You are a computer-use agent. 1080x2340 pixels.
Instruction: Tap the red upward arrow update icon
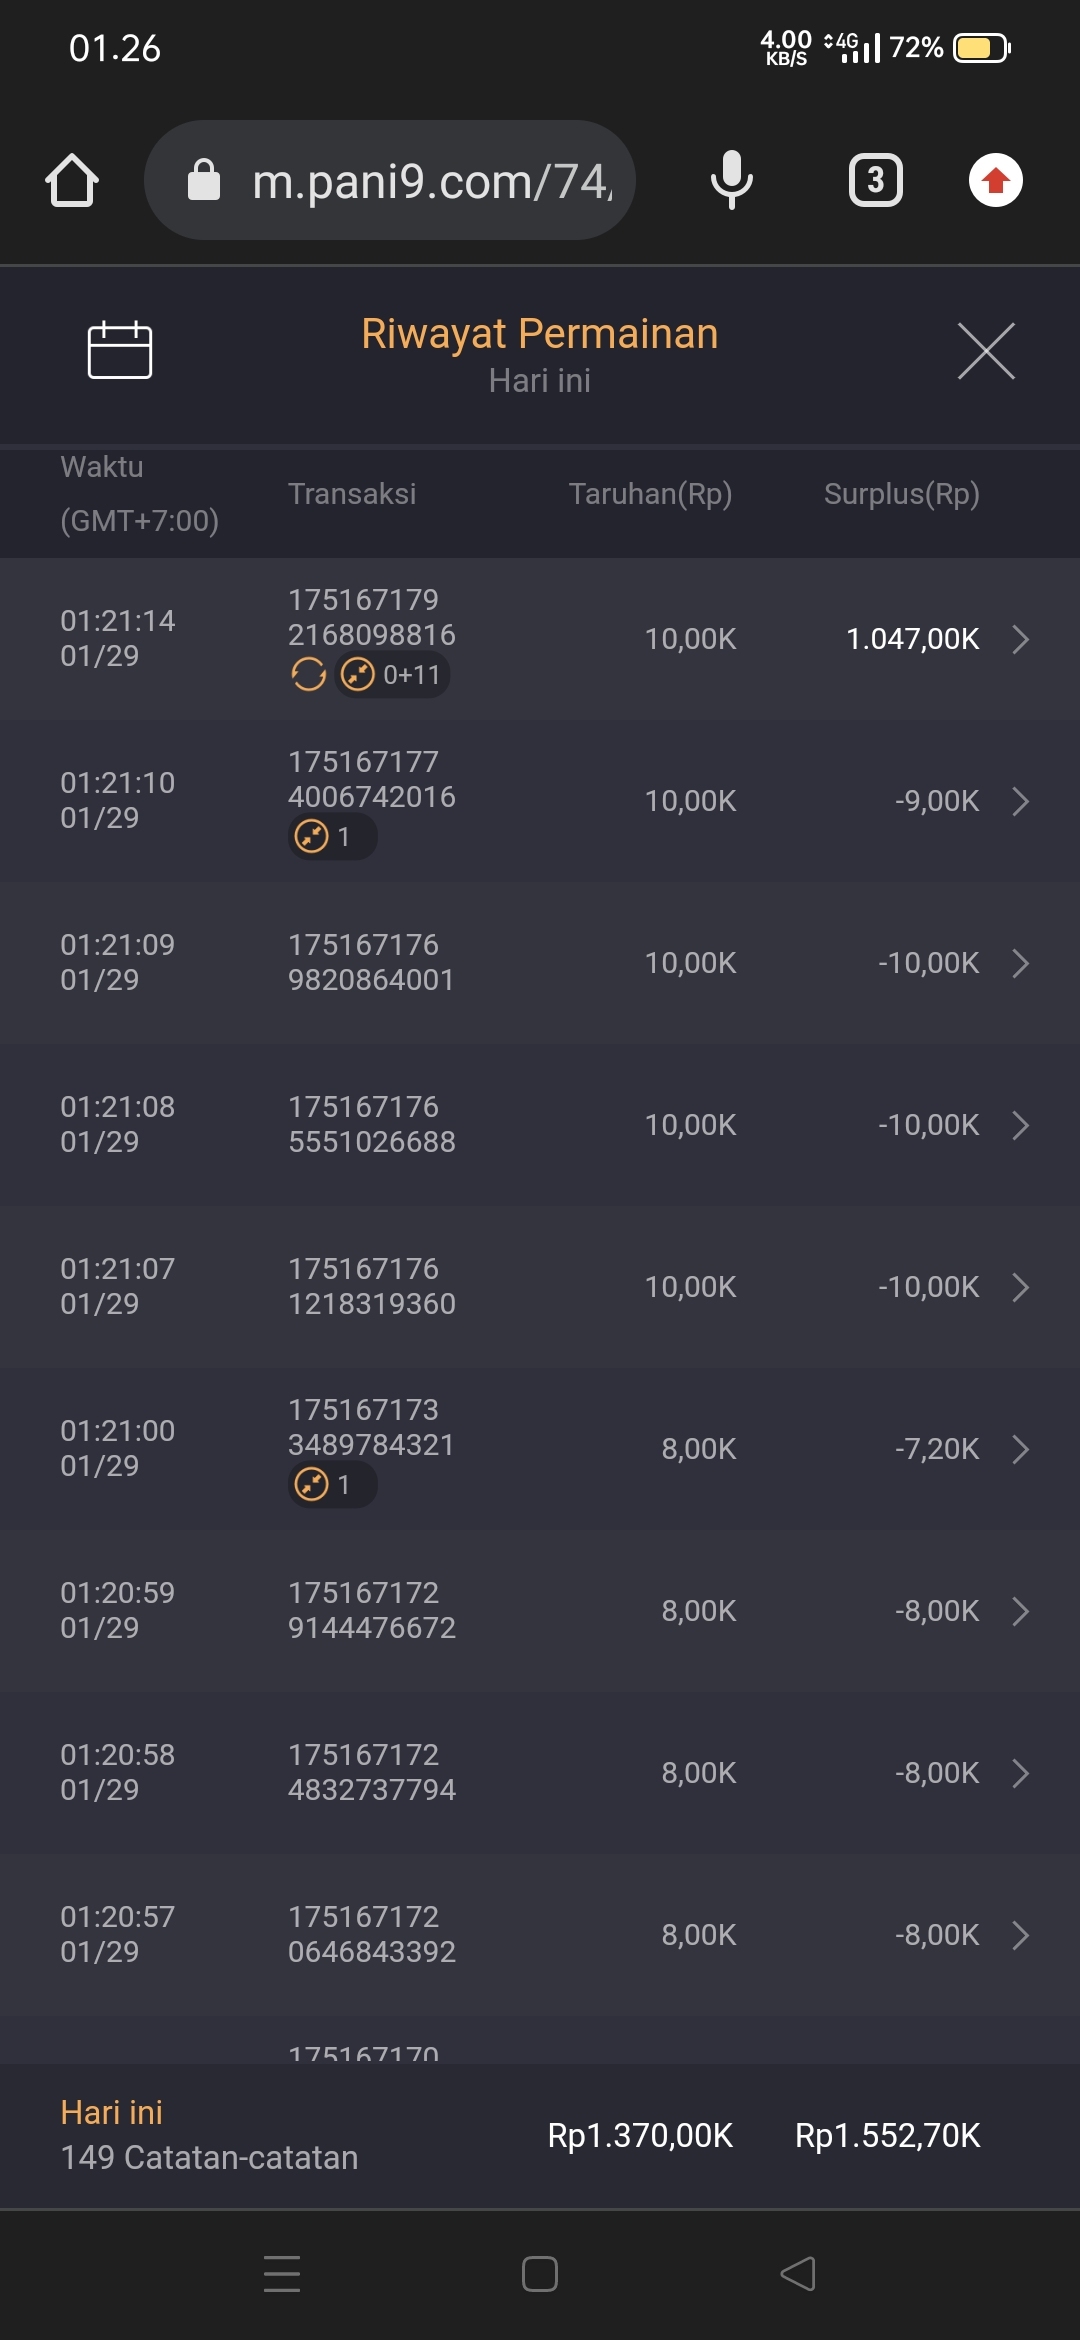point(995,180)
